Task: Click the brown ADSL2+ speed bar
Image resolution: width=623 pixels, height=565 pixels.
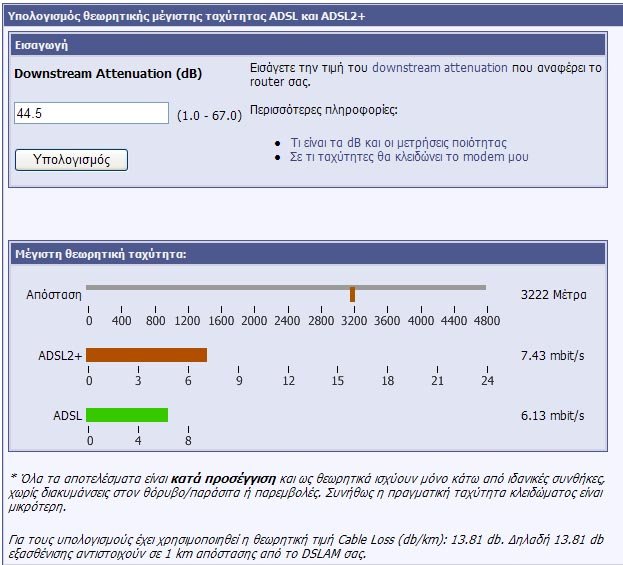Action: [147, 355]
